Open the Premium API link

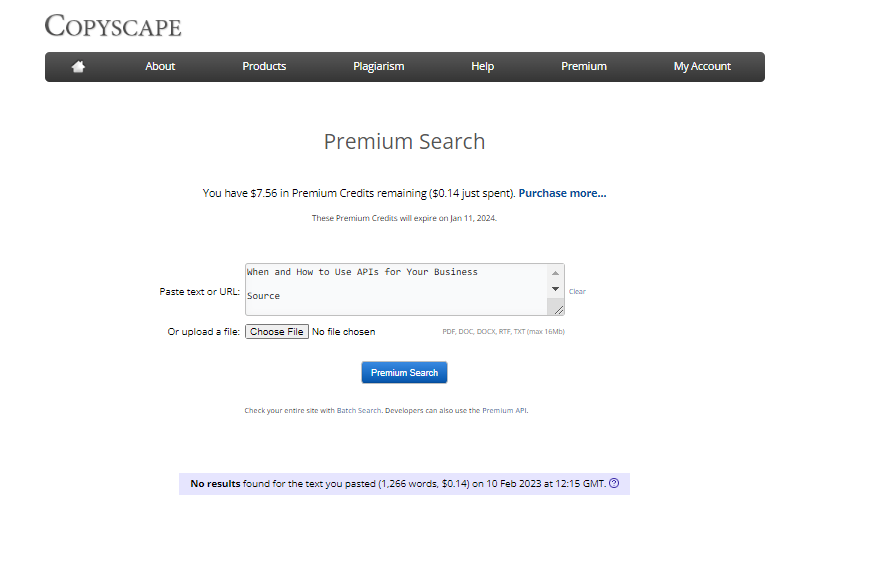[x=503, y=409]
